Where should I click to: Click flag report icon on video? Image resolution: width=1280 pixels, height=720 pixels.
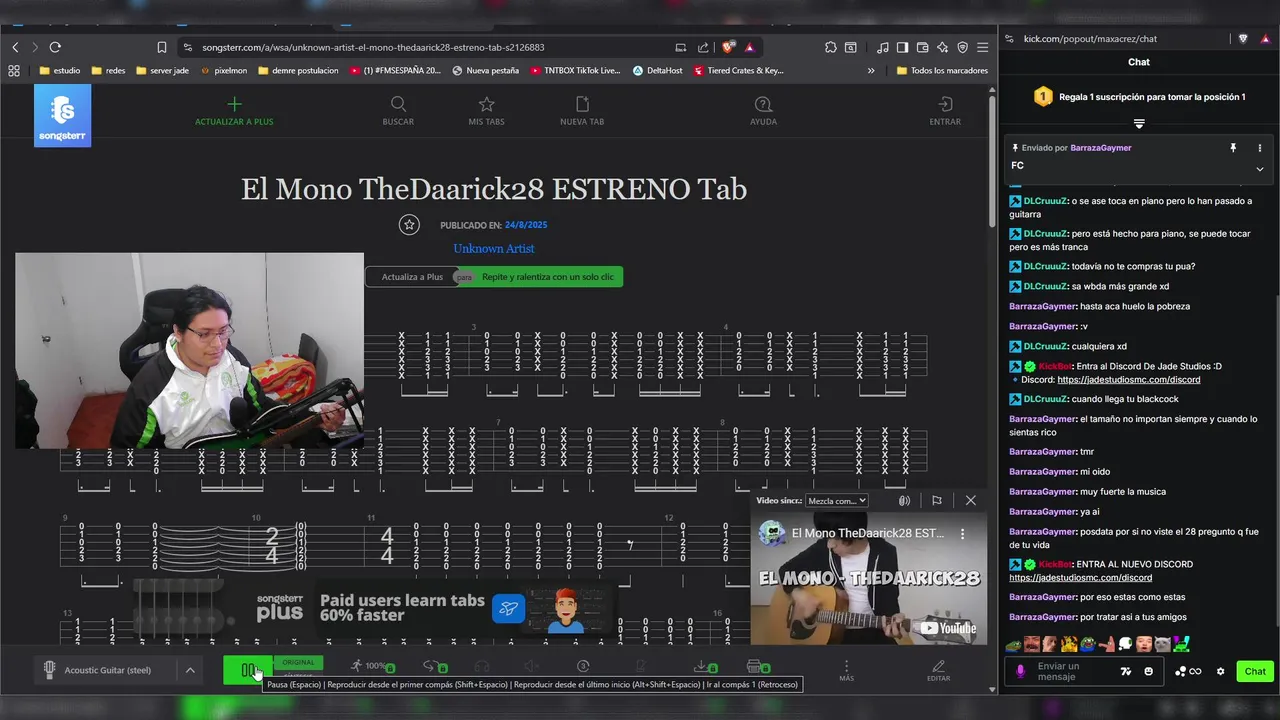pyautogui.click(x=937, y=501)
